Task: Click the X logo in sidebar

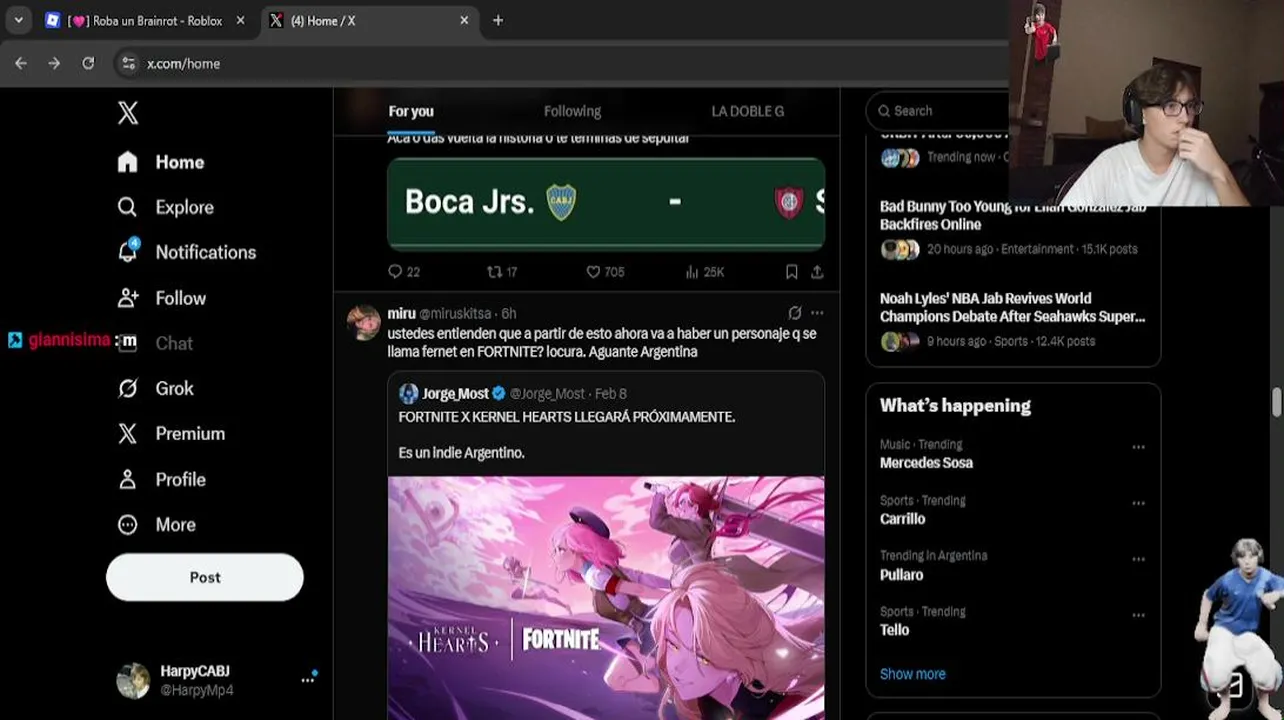Action: [128, 113]
